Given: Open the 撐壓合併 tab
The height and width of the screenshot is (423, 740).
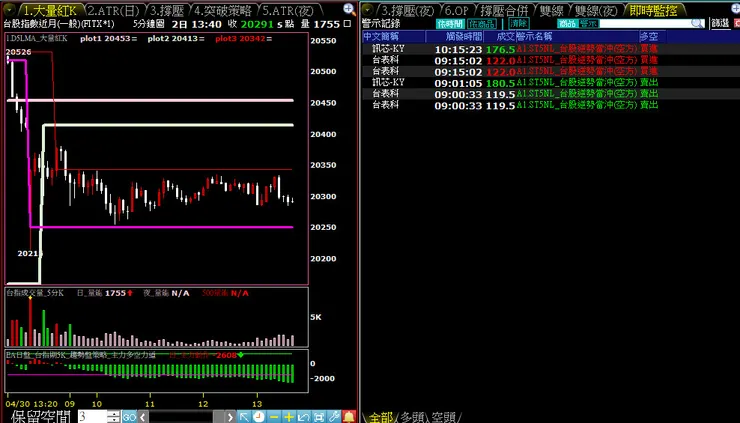Looking at the screenshot, I should (x=504, y=10).
